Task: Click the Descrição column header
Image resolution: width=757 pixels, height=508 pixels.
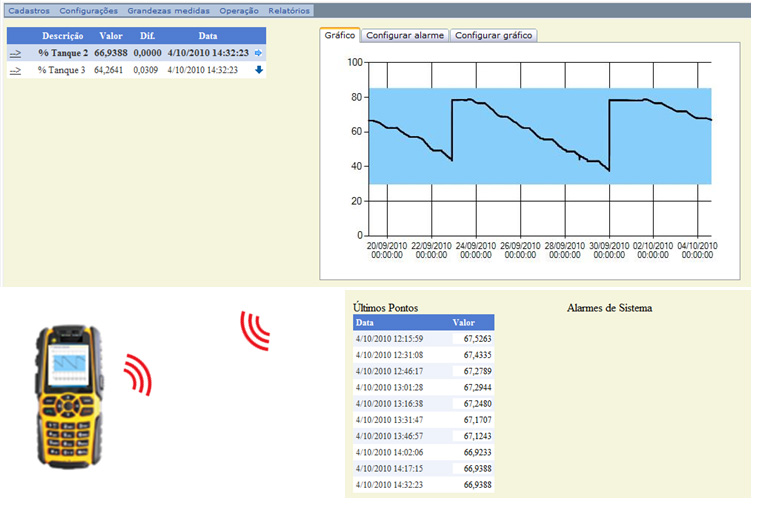Action: [x=62, y=35]
